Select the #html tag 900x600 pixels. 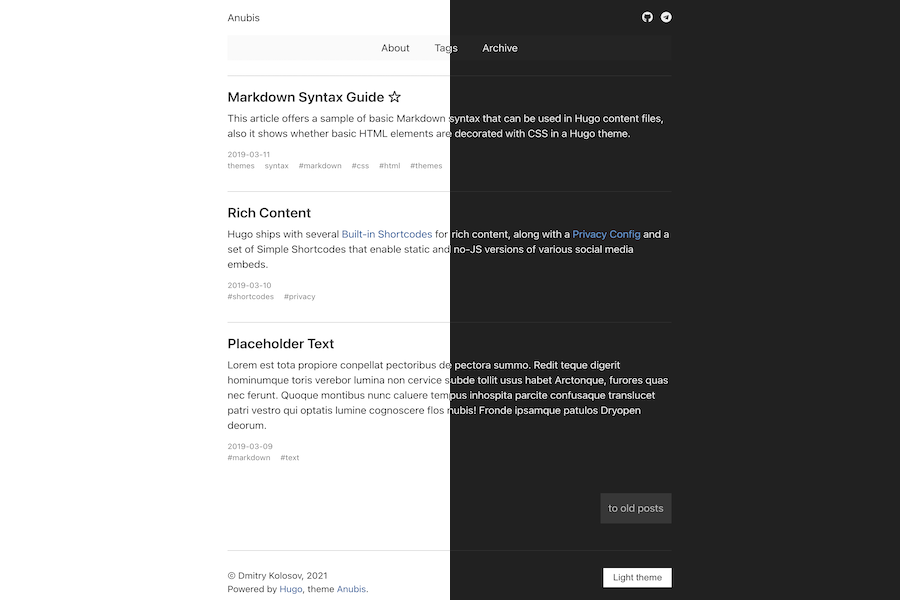389,166
